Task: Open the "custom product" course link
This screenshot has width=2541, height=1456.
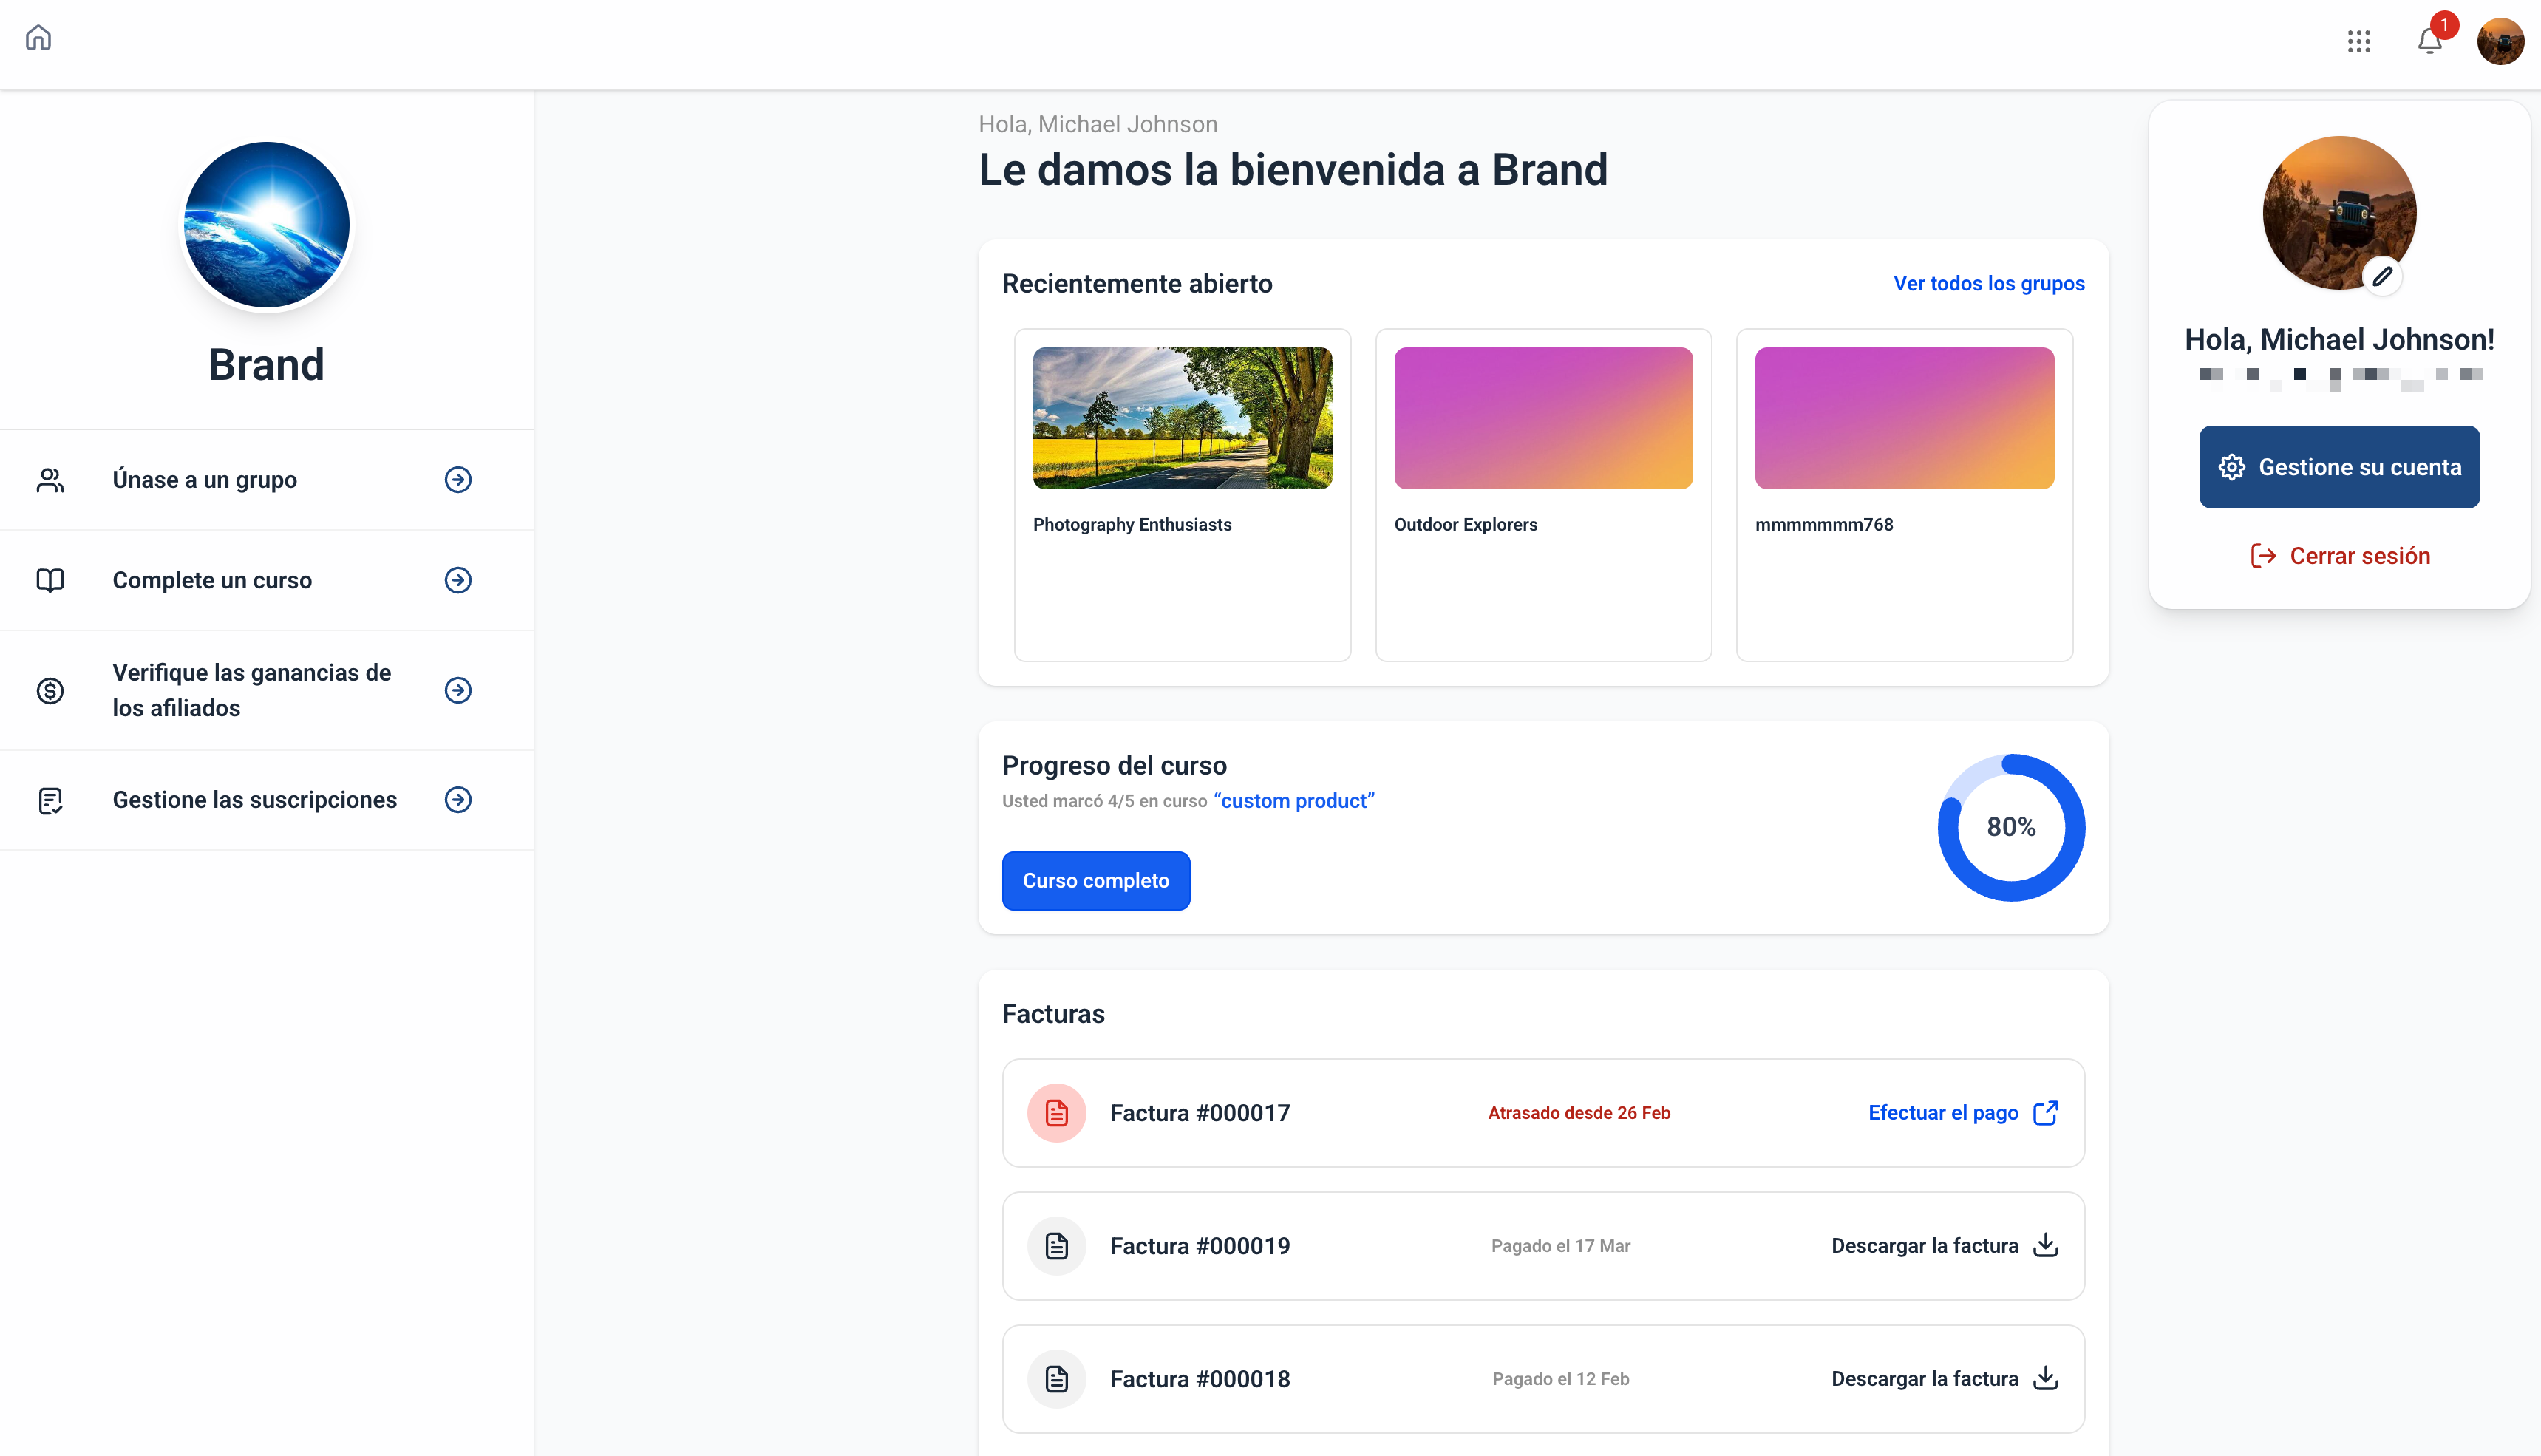Action: 1294,801
